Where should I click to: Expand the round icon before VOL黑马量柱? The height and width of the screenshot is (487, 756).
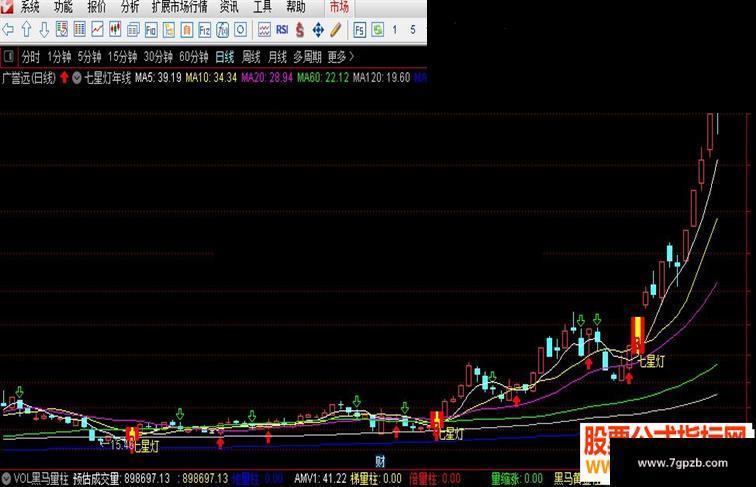click(6, 478)
